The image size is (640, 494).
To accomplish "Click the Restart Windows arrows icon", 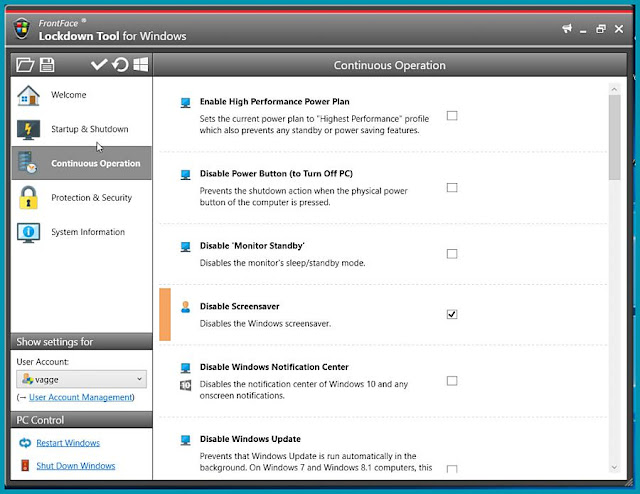I will click(x=25, y=443).
